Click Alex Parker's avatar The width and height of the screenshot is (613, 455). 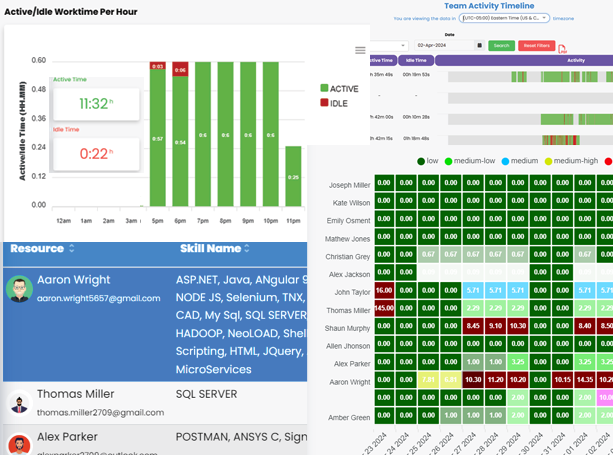[x=19, y=444]
